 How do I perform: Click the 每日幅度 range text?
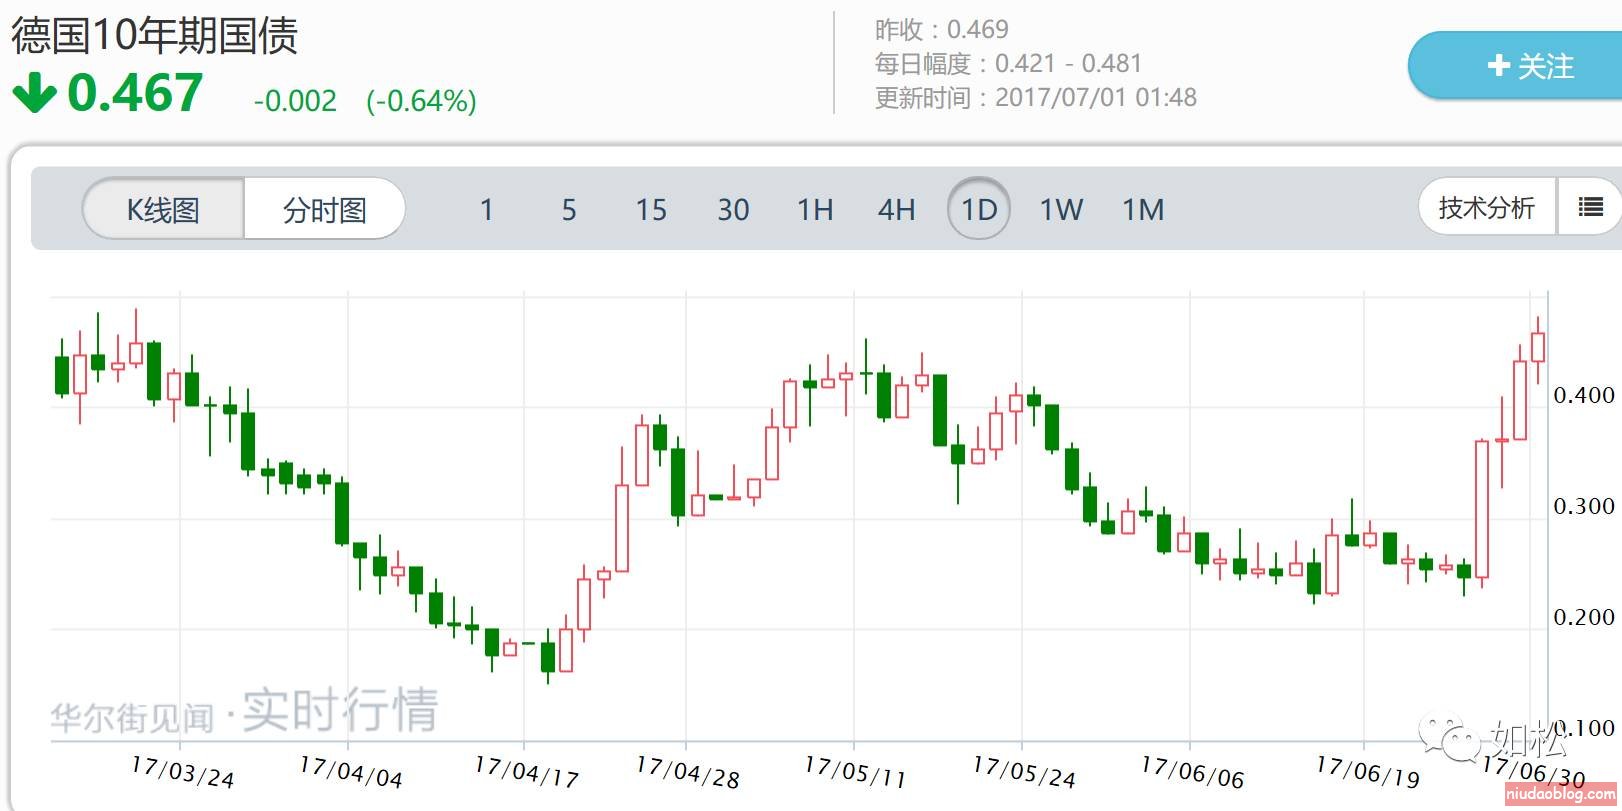[x=1008, y=64]
